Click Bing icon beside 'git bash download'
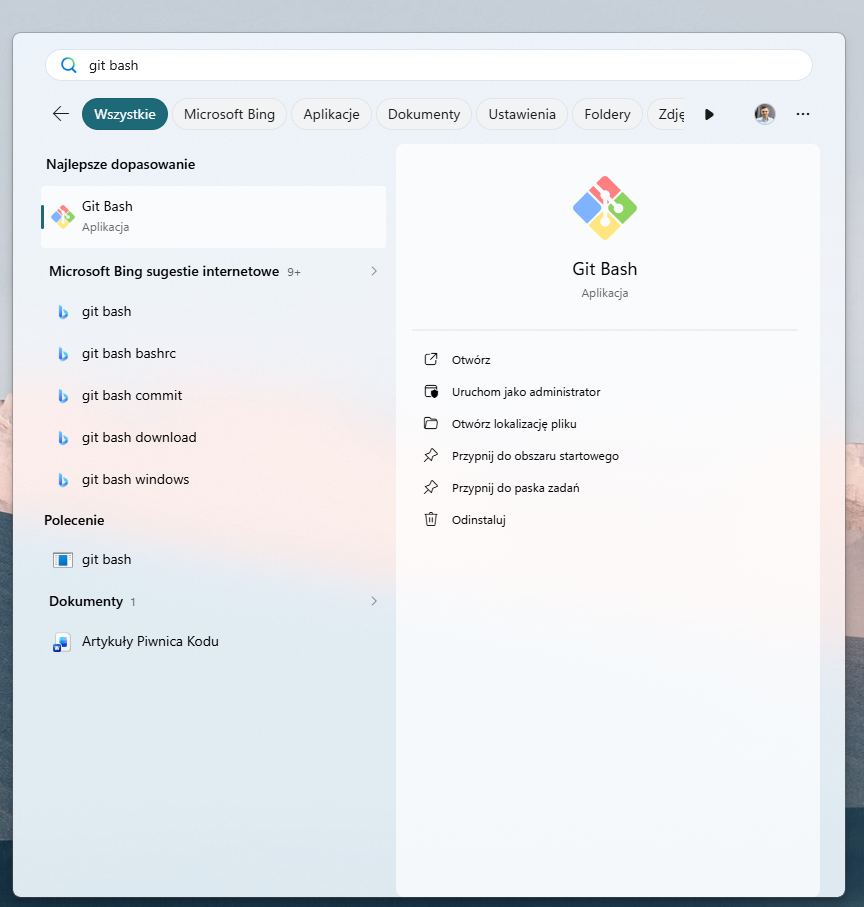This screenshot has height=907, width=864. coord(63,438)
